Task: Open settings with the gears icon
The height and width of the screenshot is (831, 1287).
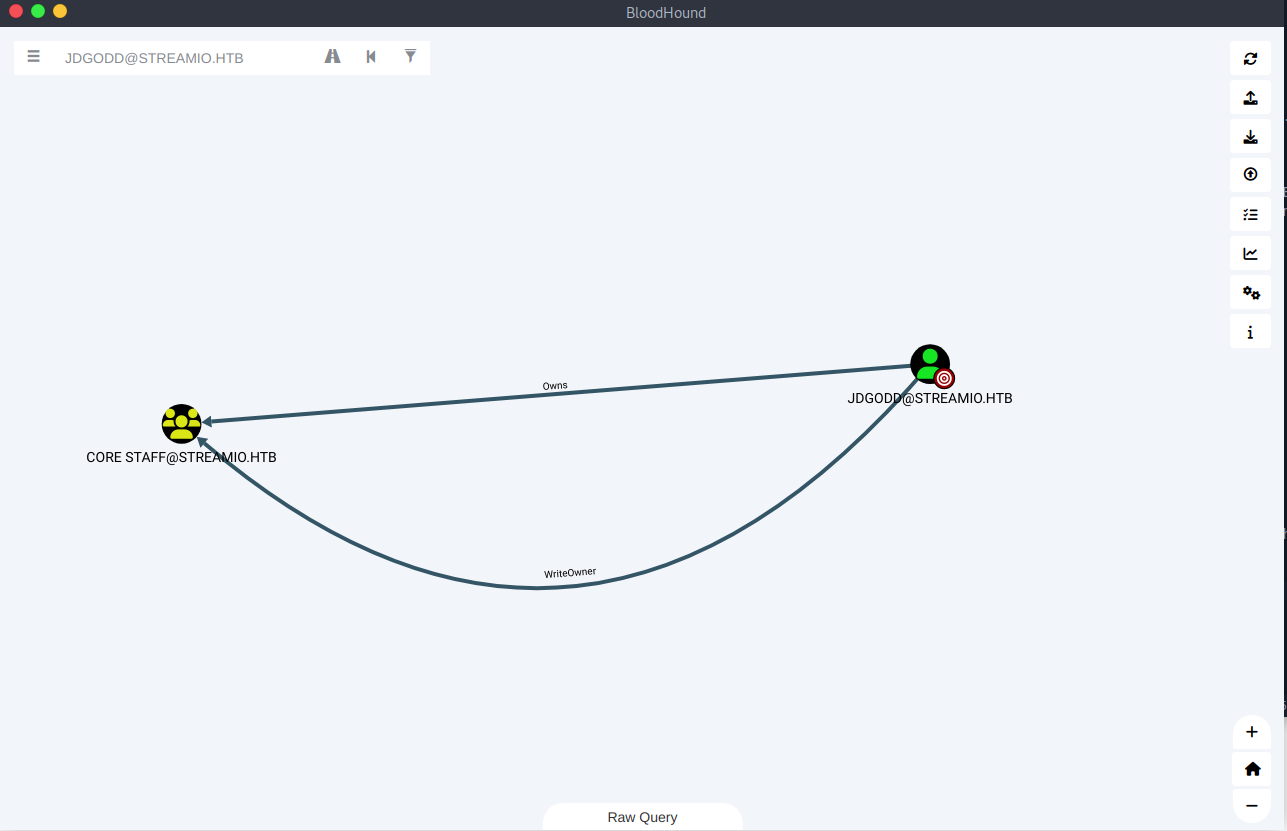Action: pyautogui.click(x=1250, y=292)
